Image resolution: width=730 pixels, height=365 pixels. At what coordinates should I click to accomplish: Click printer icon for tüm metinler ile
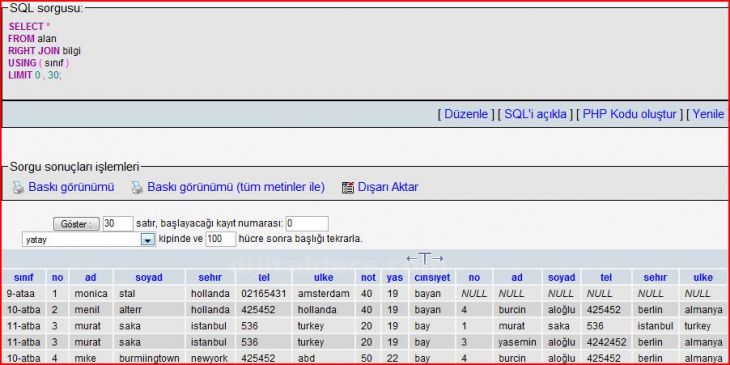(x=137, y=188)
